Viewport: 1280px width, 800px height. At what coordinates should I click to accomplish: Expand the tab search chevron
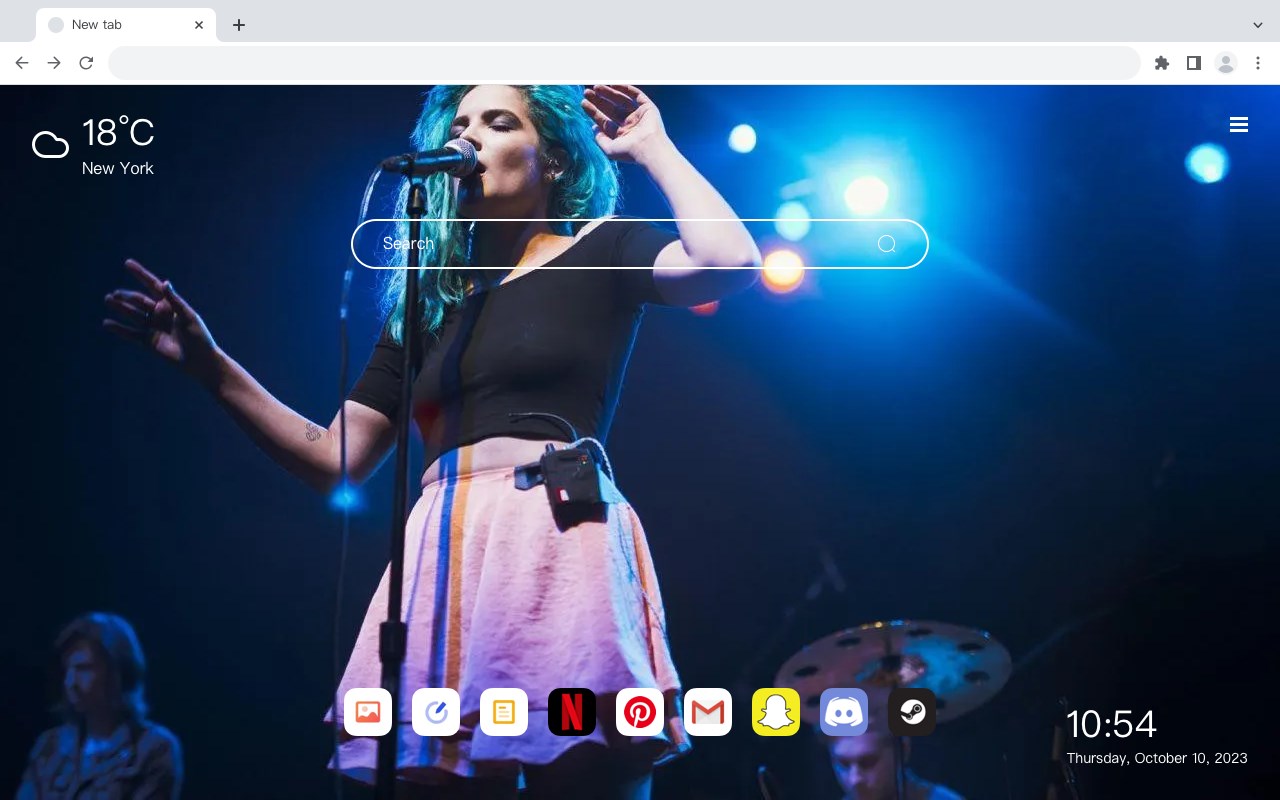click(1258, 25)
